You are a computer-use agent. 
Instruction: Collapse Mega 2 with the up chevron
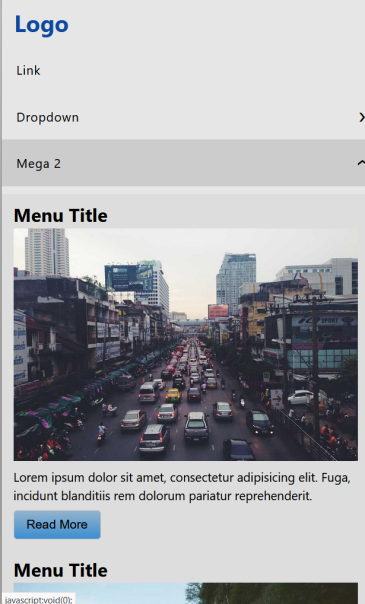pyautogui.click(x=361, y=163)
